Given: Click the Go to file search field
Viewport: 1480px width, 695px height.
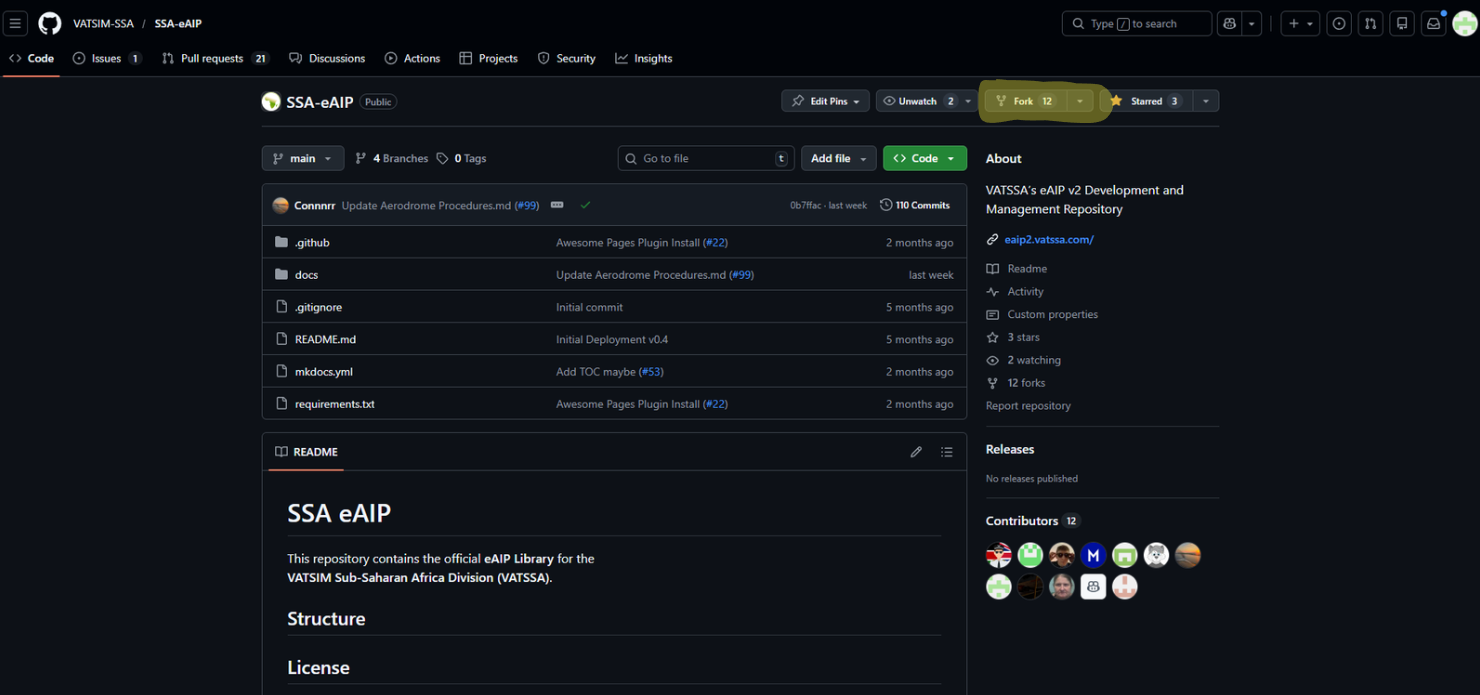Looking at the screenshot, I should point(705,158).
